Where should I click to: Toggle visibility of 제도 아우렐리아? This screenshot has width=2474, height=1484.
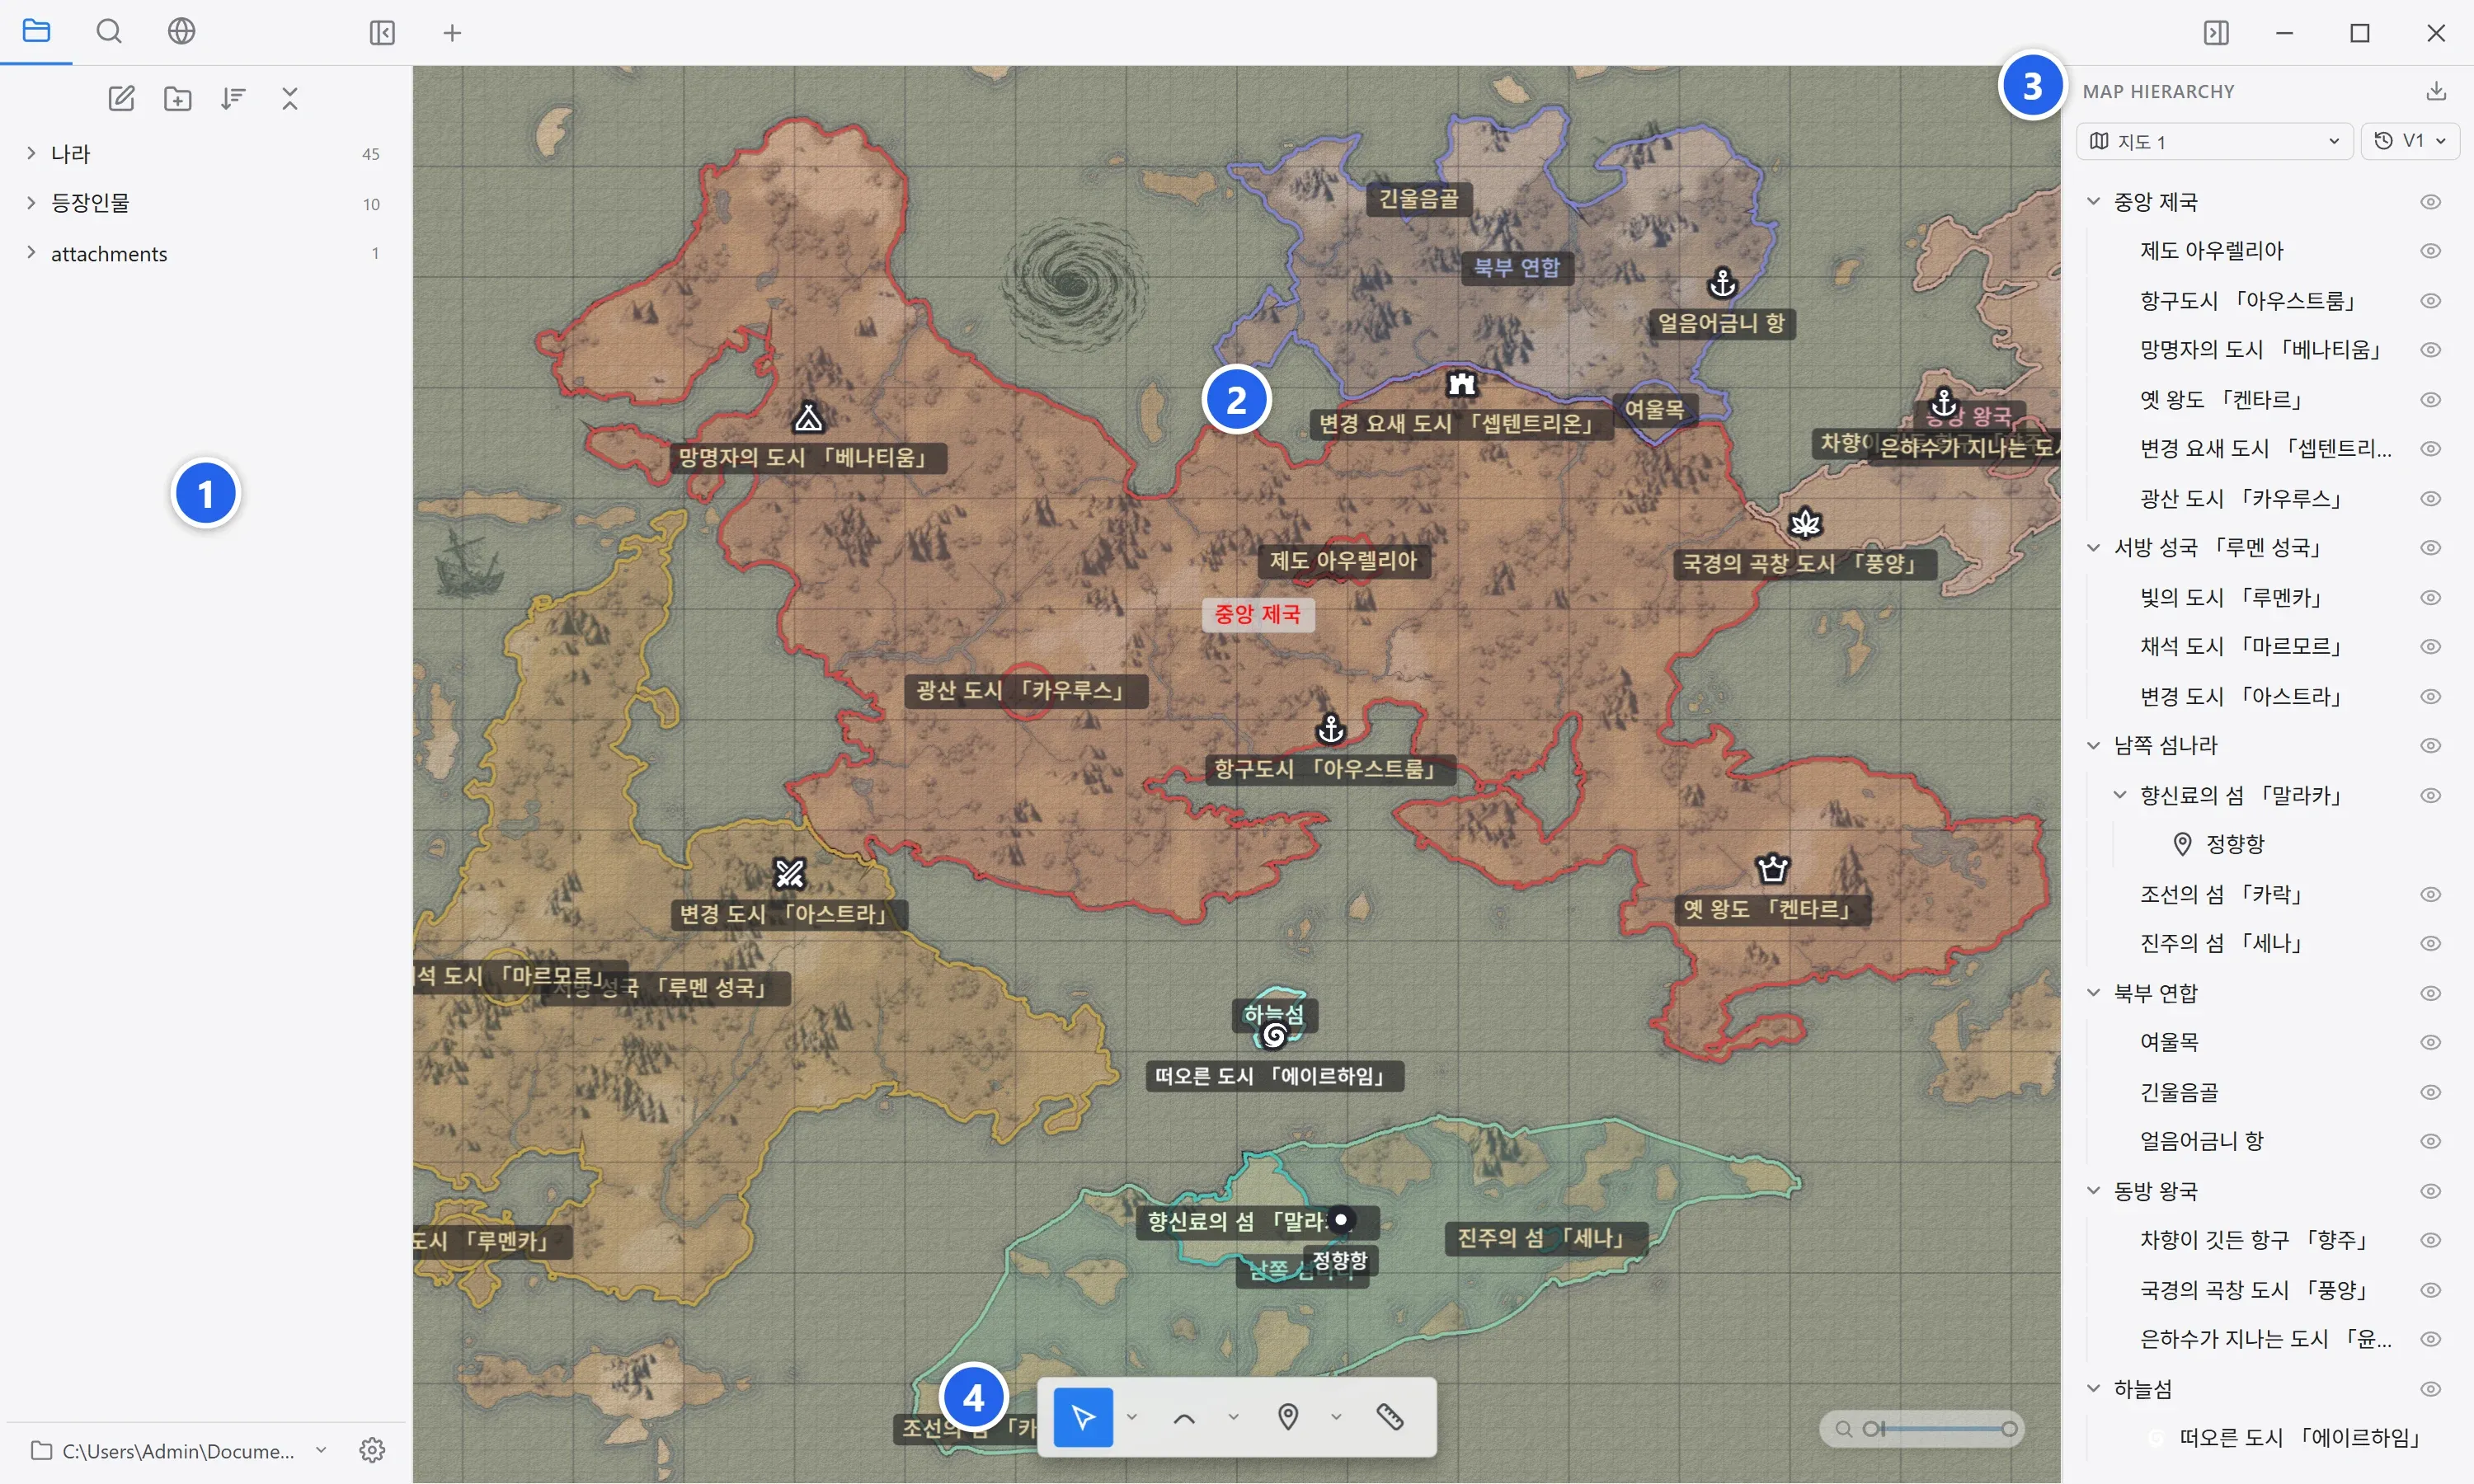click(2431, 251)
